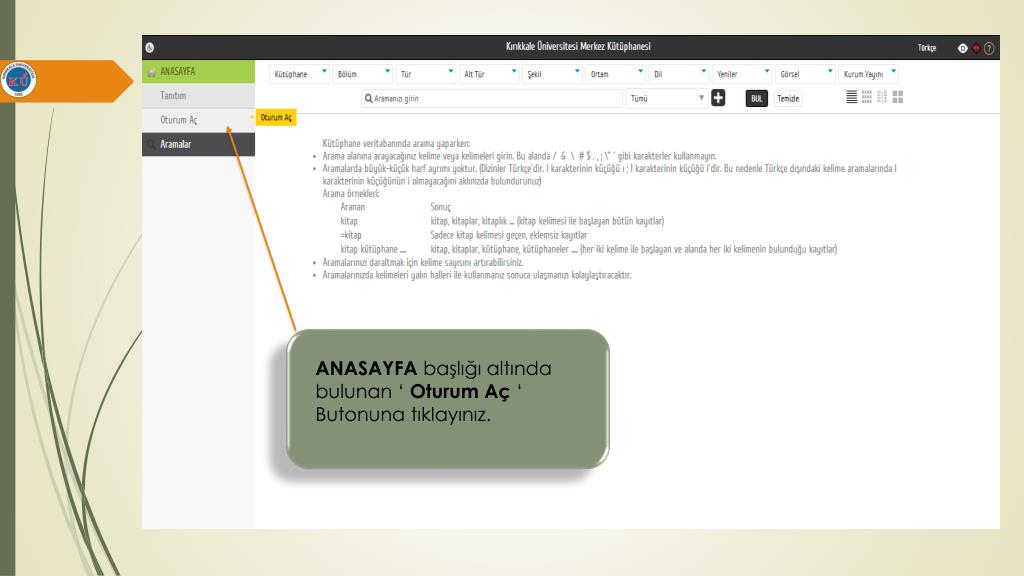Open the Tür dropdown
Viewport: 1024px width, 576px height.
tap(426, 74)
